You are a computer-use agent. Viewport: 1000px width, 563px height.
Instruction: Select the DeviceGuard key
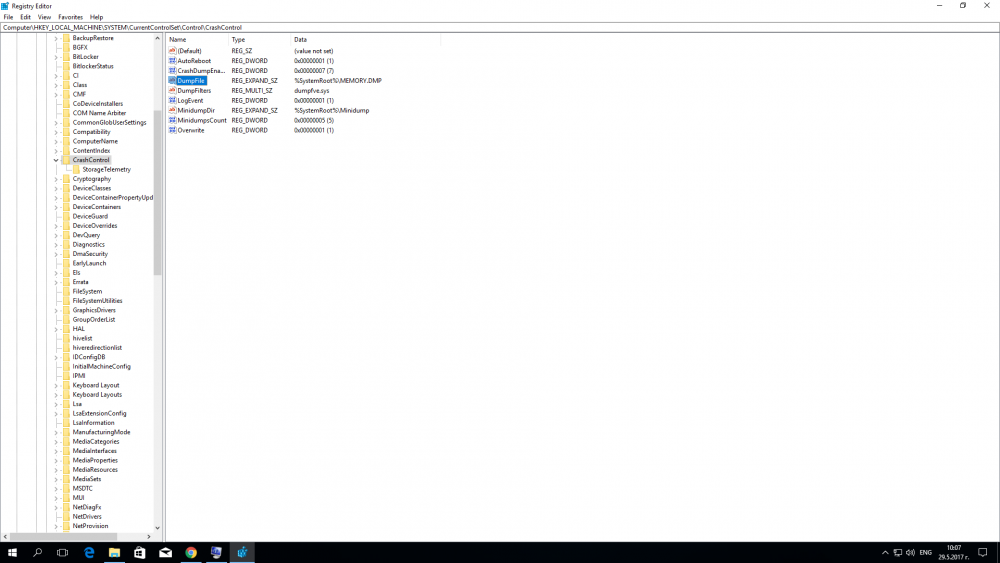tap(90, 217)
